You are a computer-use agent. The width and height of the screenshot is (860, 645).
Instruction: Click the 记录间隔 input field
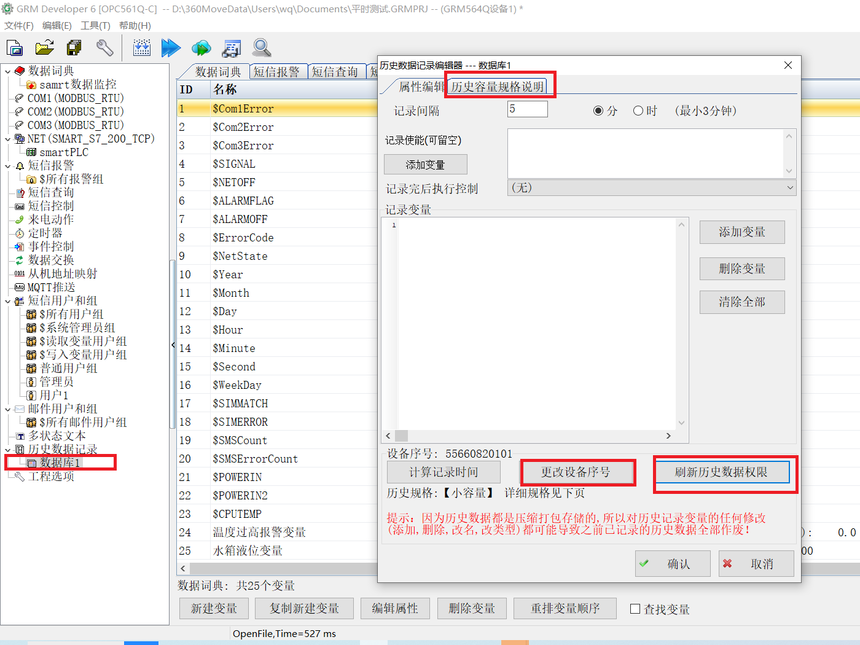[x=527, y=109]
